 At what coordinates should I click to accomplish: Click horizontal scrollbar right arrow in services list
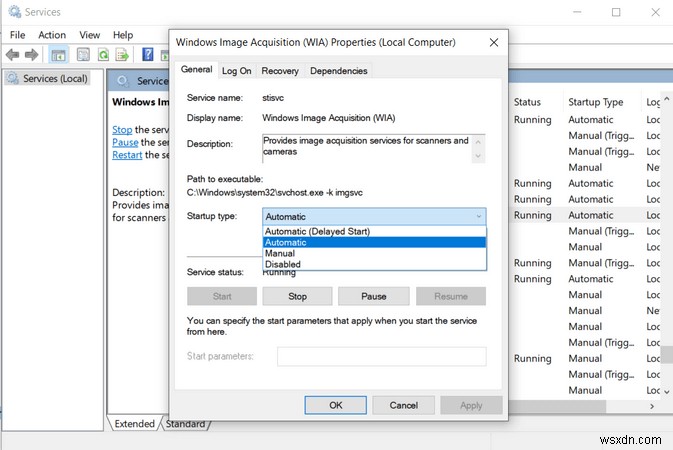click(x=652, y=406)
